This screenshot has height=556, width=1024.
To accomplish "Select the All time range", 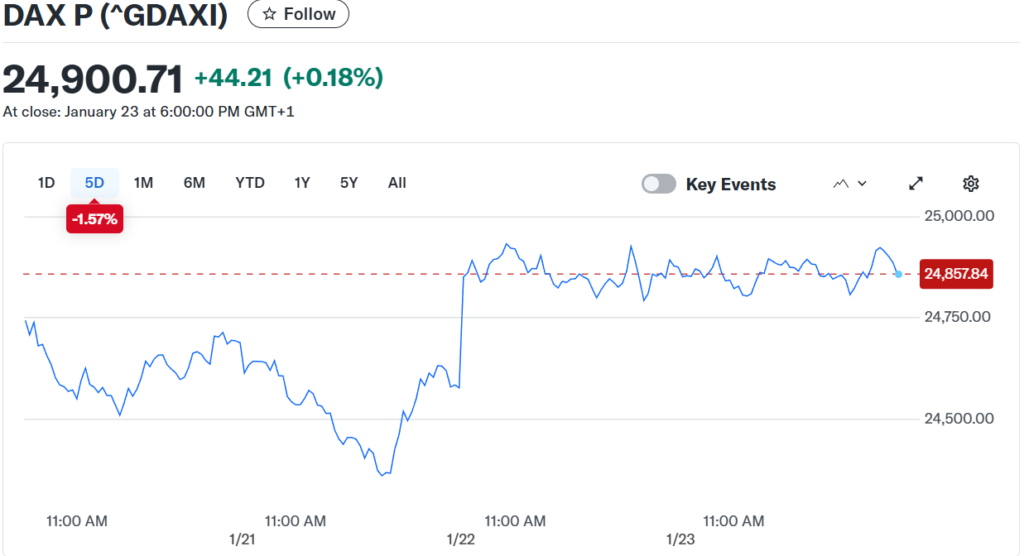I will pos(397,183).
